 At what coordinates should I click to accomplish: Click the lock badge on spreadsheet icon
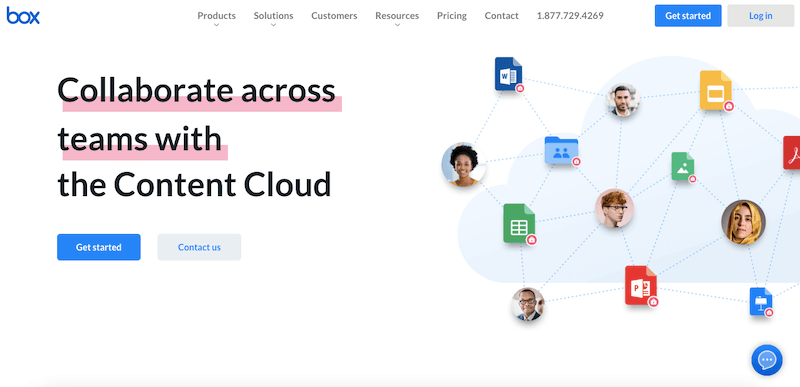coord(532,240)
